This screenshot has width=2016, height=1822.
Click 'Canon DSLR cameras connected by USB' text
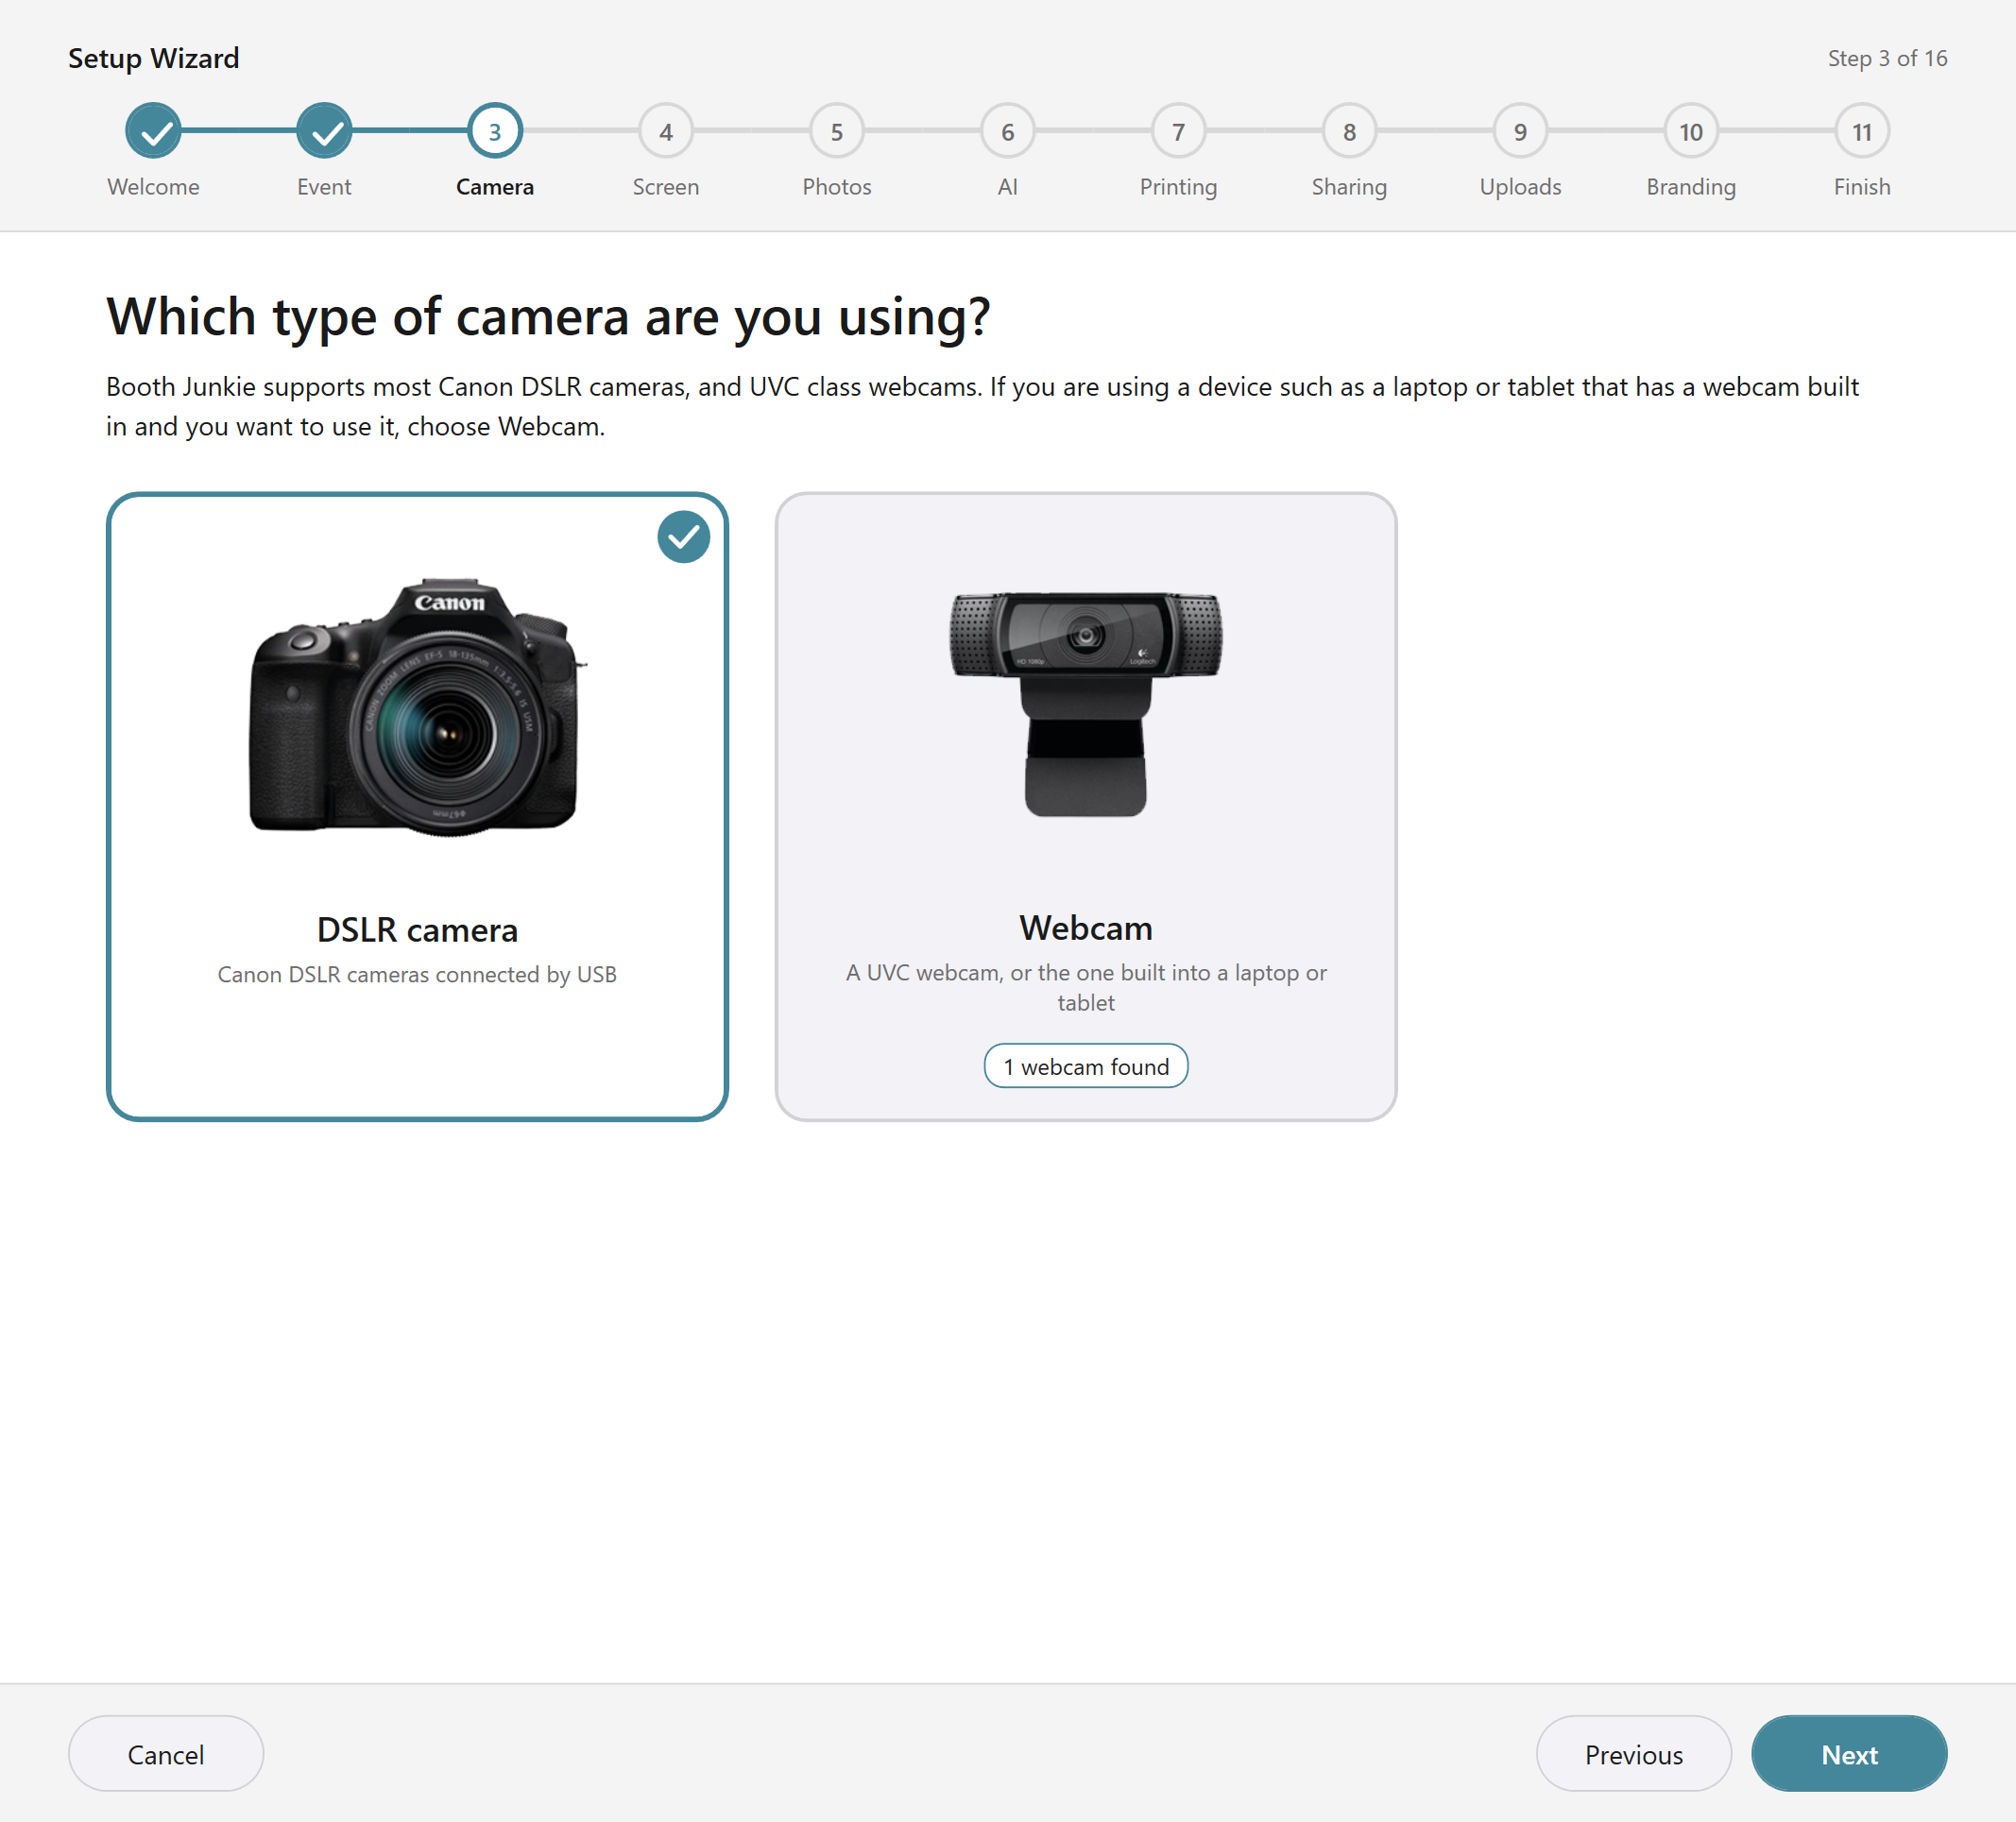[417, 974]
